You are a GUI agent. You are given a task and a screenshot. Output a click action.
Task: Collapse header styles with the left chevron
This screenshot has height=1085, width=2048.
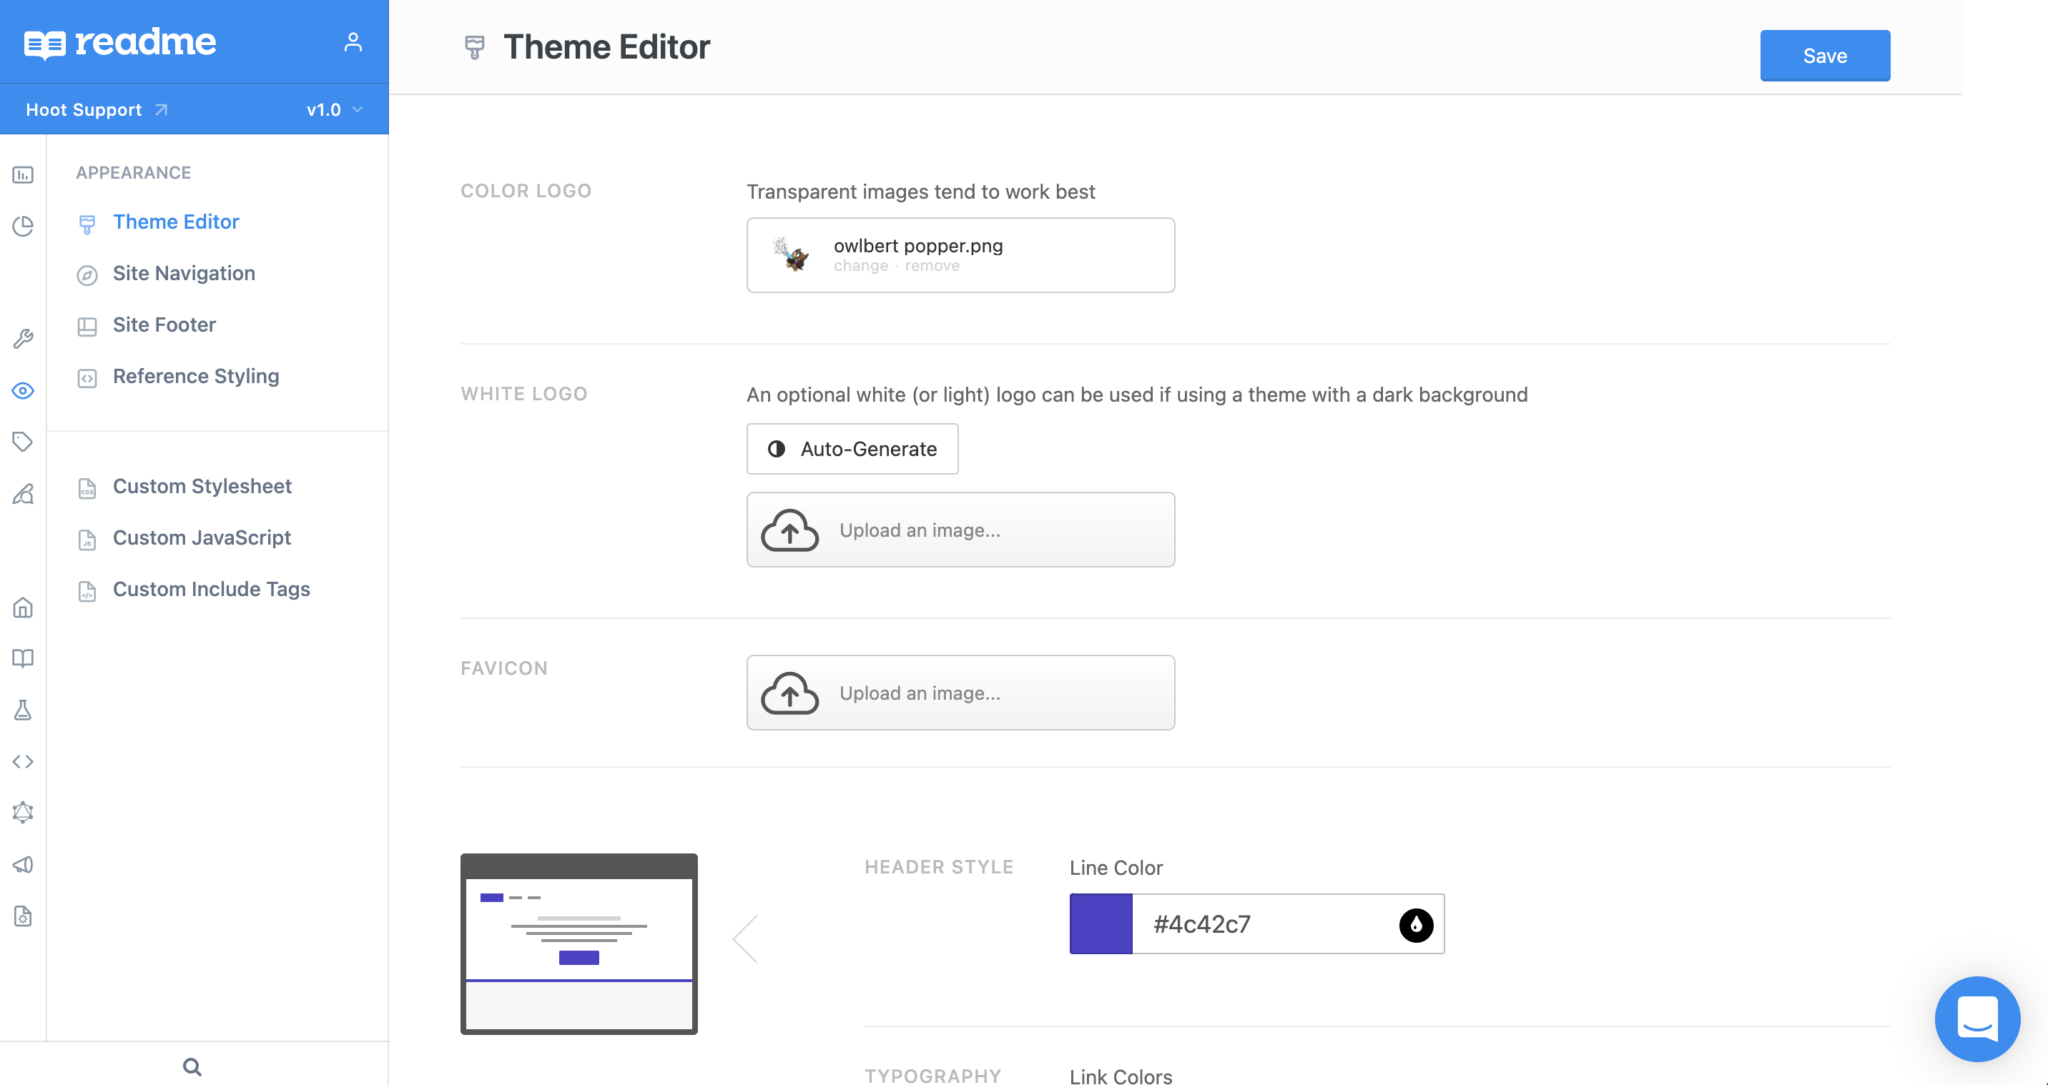point(745,938)
